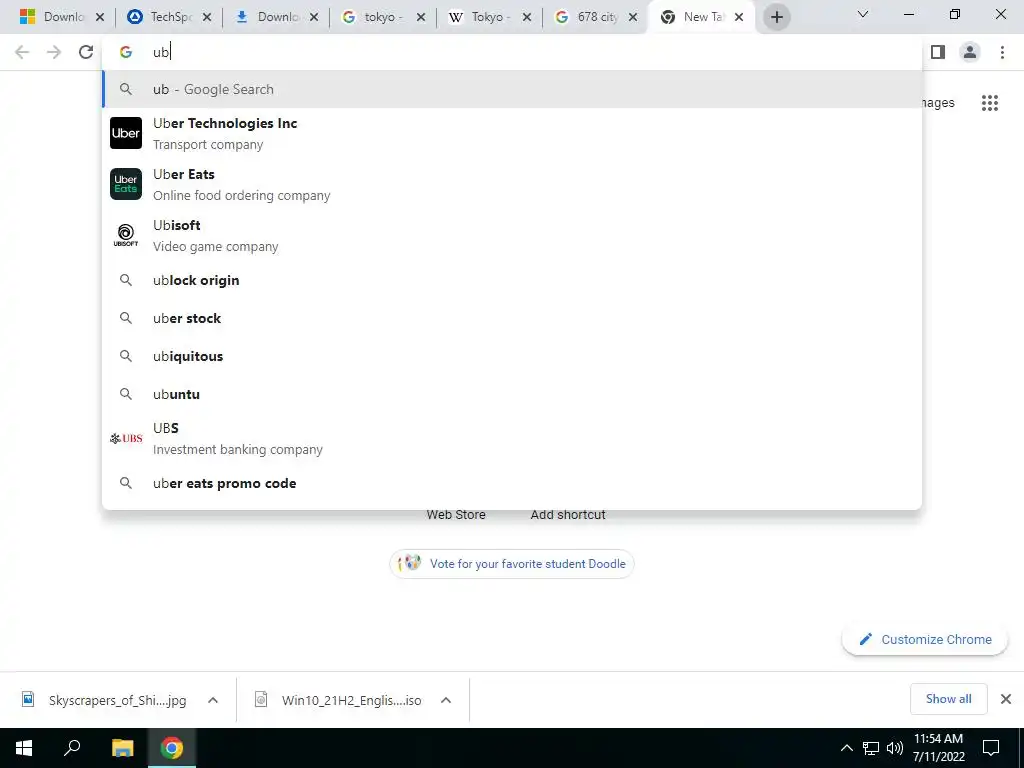The image size is (1024, 768).
Task: Open the Skyscrapers_of_Shi jpg download
Action: click(104, 700)
